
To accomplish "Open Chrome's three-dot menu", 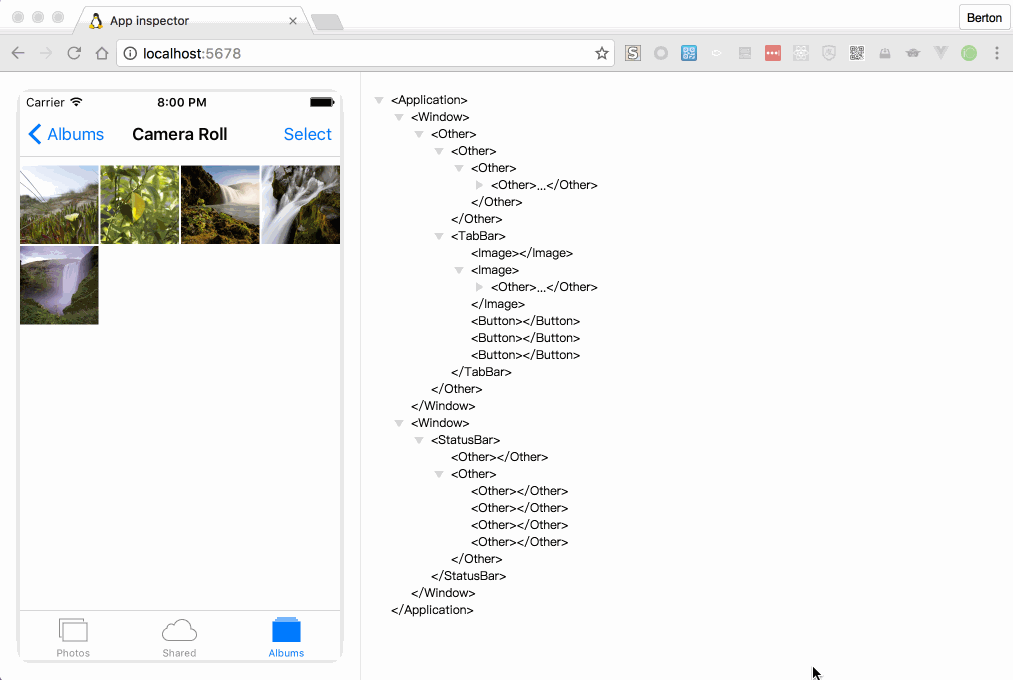I will click(x=997, y=53).
